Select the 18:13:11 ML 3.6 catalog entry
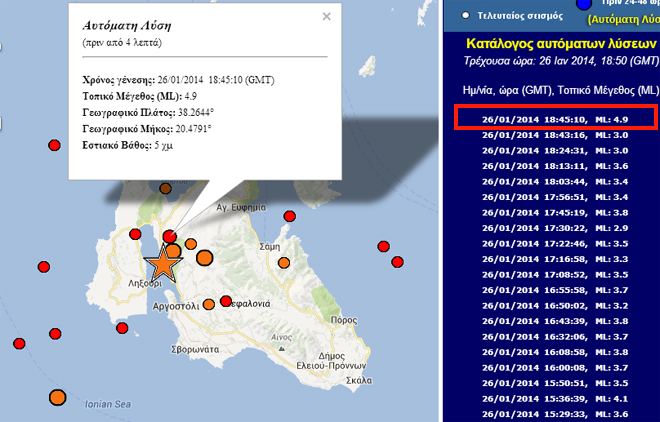 point(554,165)
